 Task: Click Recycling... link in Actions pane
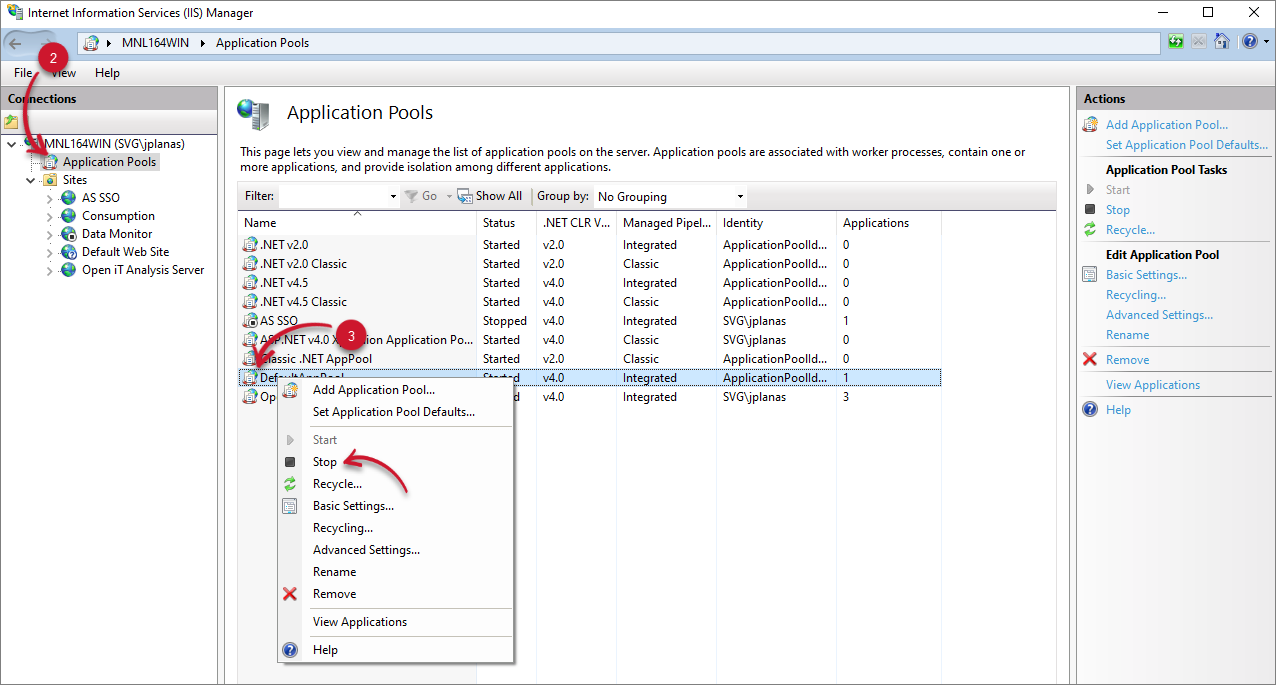[1136, 295]
